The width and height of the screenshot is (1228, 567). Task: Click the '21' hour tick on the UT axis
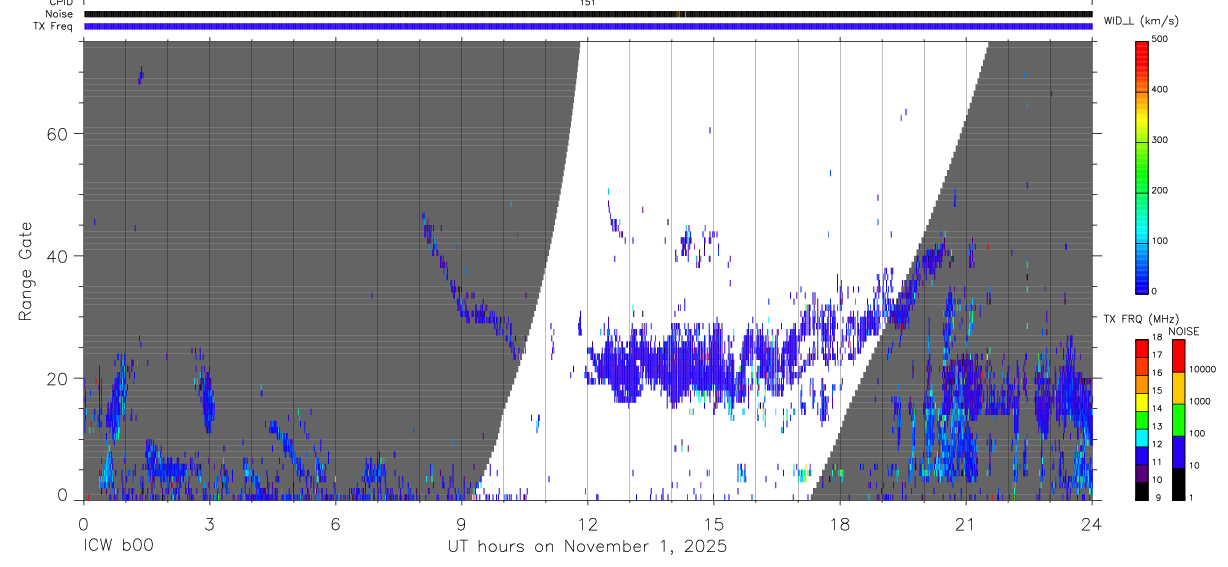point(965,523)
